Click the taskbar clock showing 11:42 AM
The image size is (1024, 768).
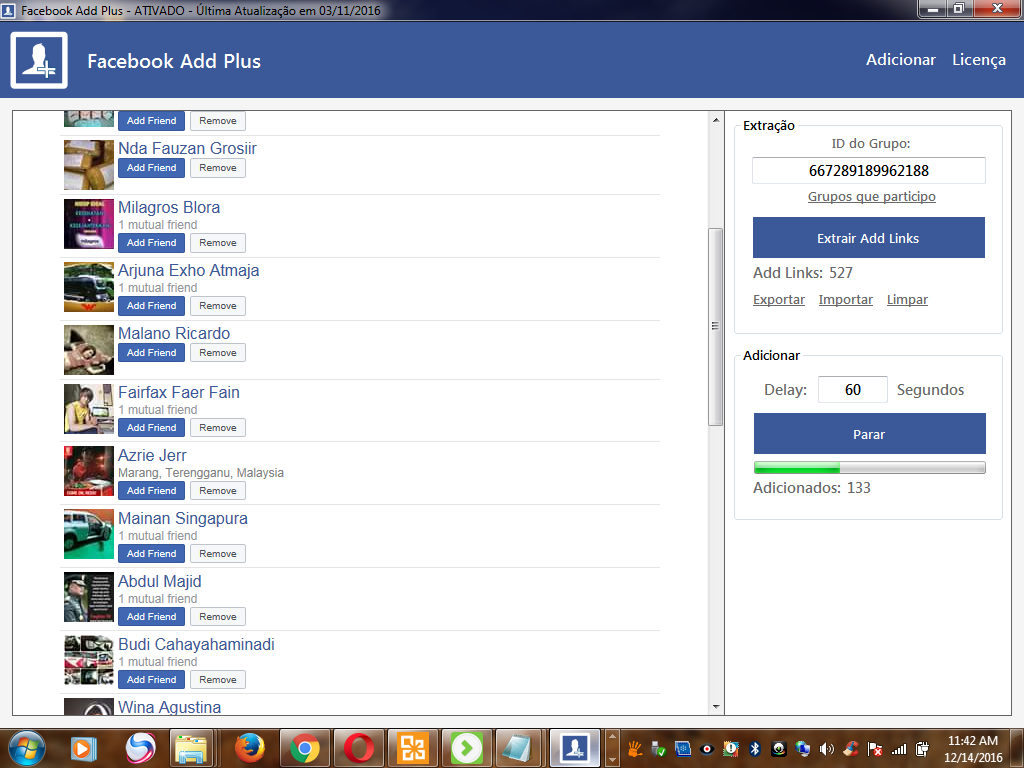(x=972, y=748)
